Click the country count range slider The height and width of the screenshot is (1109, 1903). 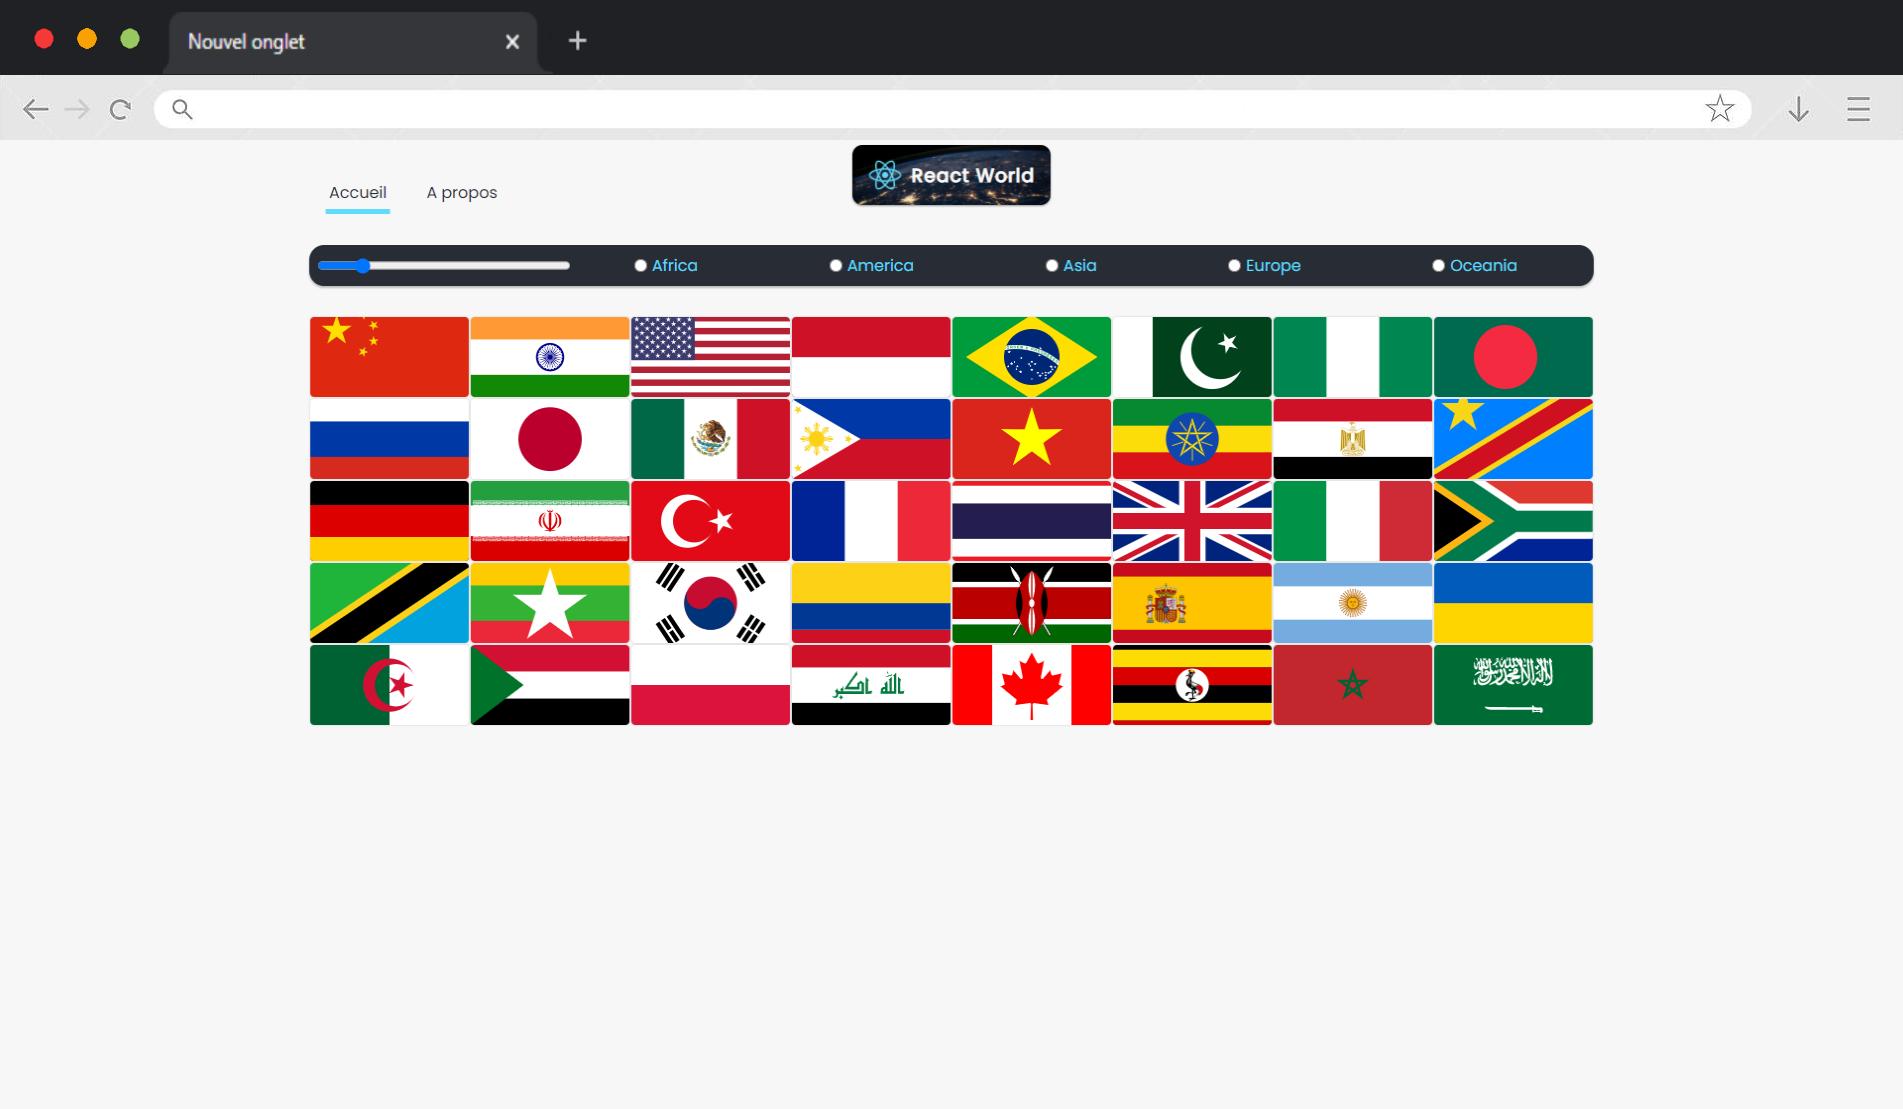coord(444,266)
